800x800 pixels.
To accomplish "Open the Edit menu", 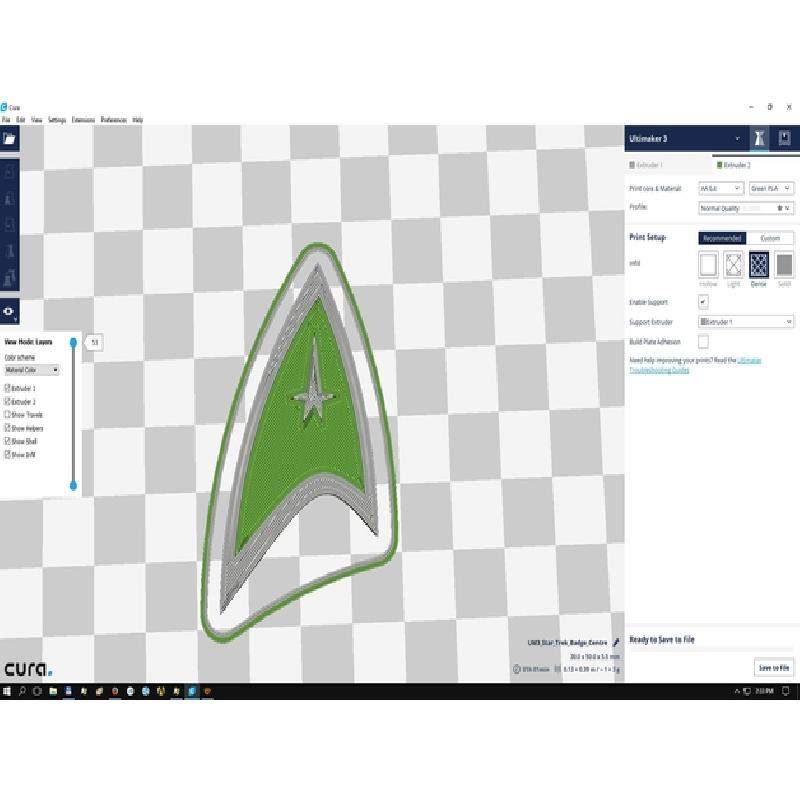I will pyautogui.click(x=20, y=120).
